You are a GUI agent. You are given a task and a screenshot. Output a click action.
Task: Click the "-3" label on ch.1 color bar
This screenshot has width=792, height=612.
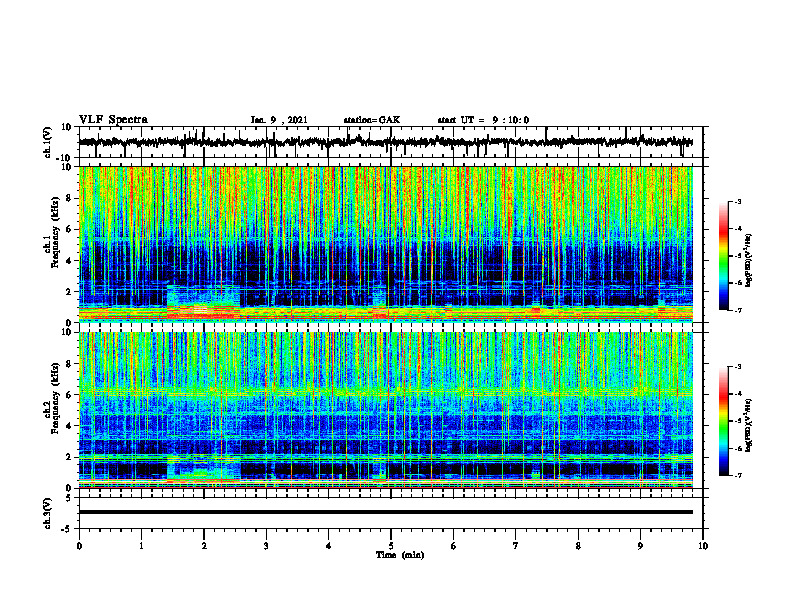(x=738, y=202)
